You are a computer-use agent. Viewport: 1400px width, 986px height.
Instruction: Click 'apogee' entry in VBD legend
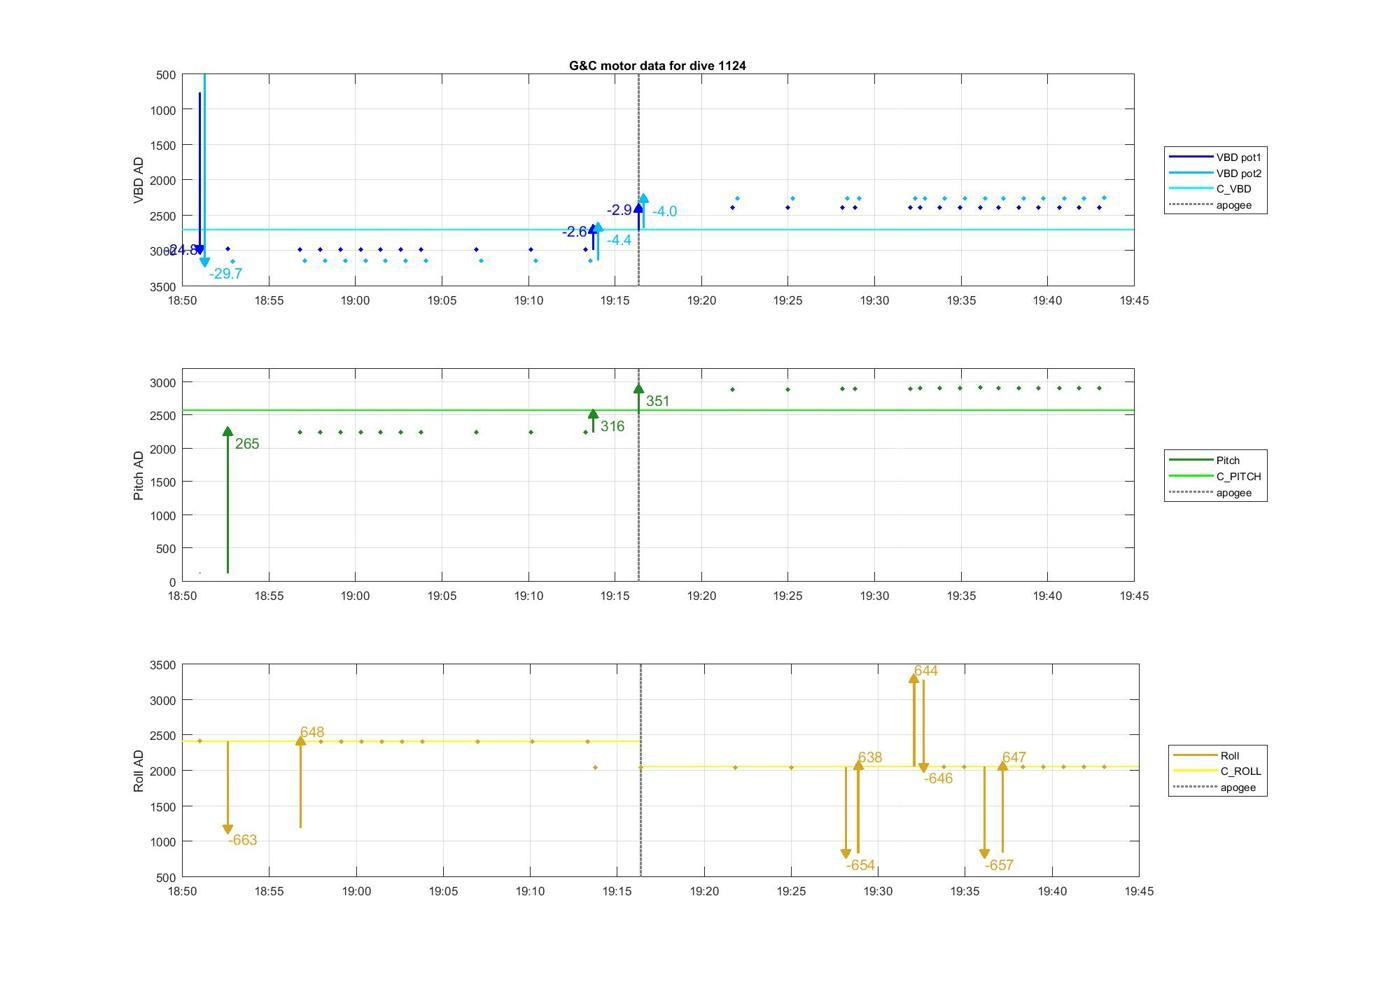1210,205
